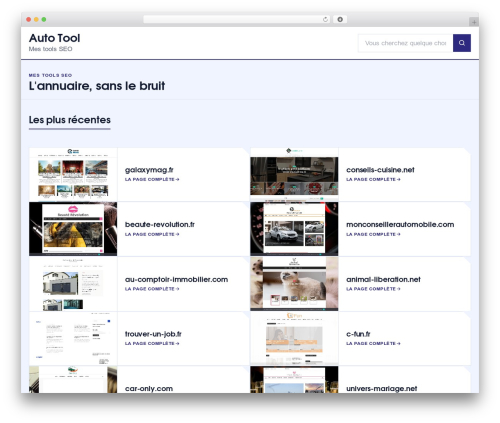
Task: Open animal-liberation.net listing title
Action: [383, 279]
